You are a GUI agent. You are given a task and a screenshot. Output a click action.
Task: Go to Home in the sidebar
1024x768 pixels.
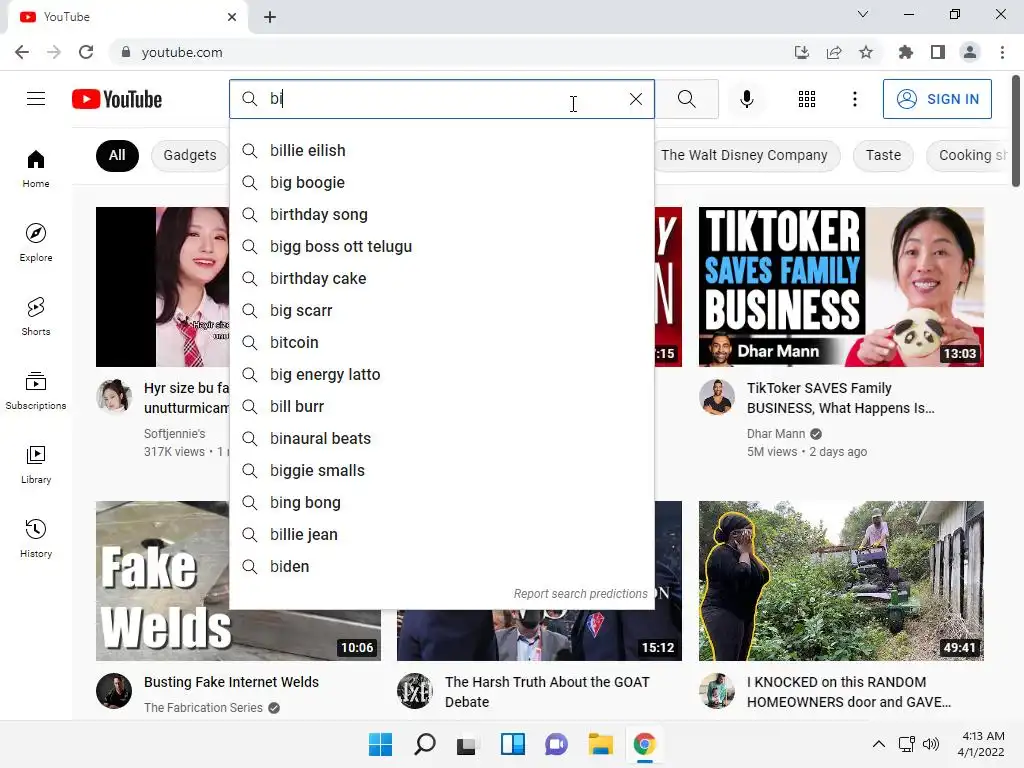[x=36, y=169]
